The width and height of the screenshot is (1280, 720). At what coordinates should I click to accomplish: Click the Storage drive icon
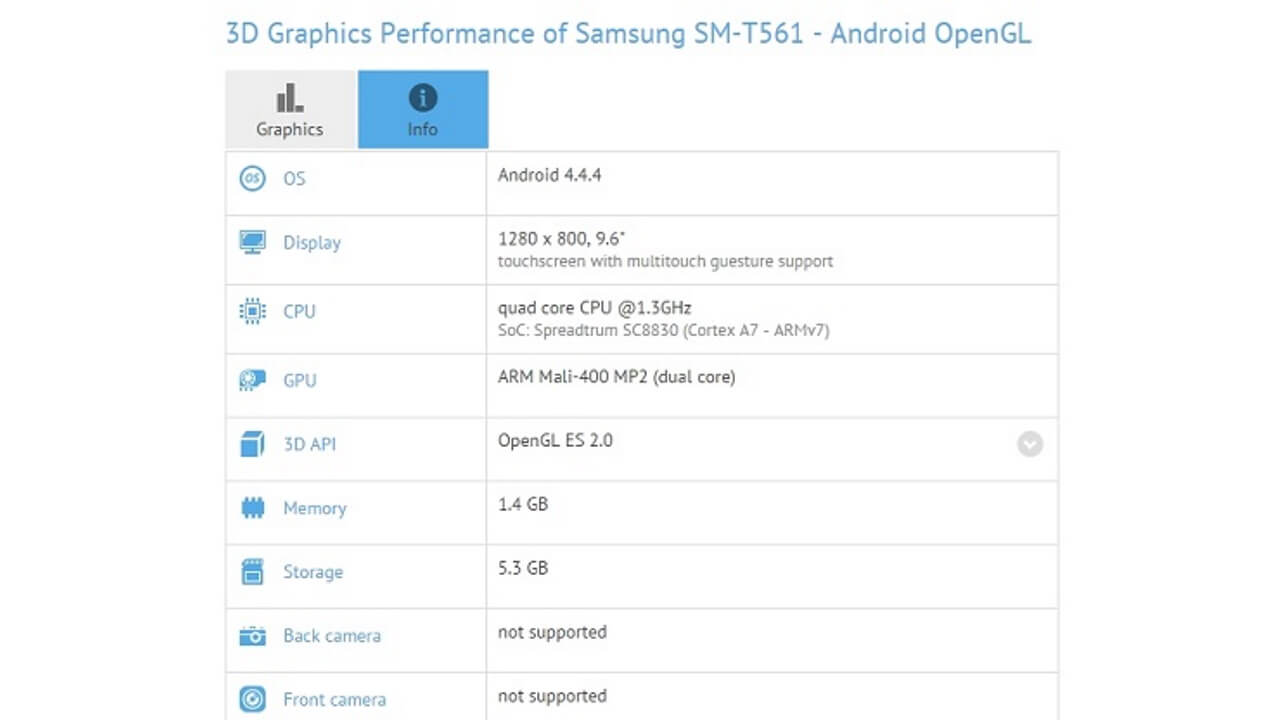[252, 571]
